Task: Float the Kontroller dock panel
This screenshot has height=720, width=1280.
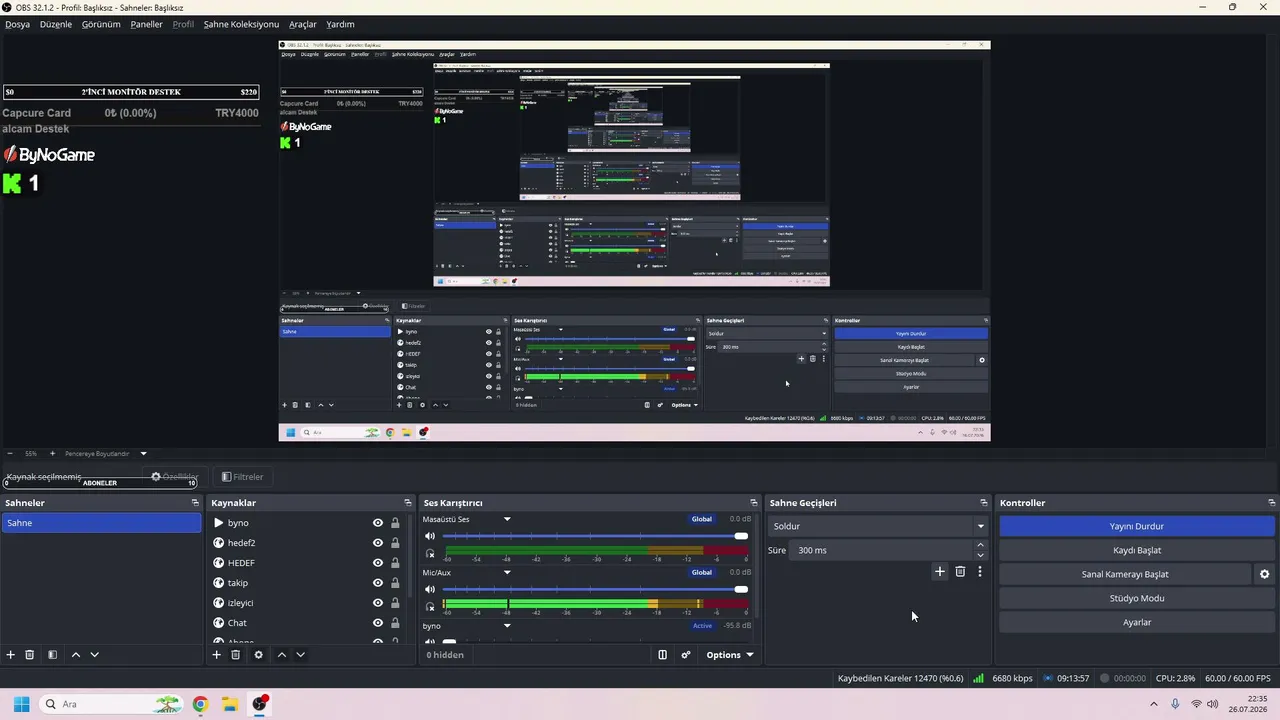Action: (1272, 503)
